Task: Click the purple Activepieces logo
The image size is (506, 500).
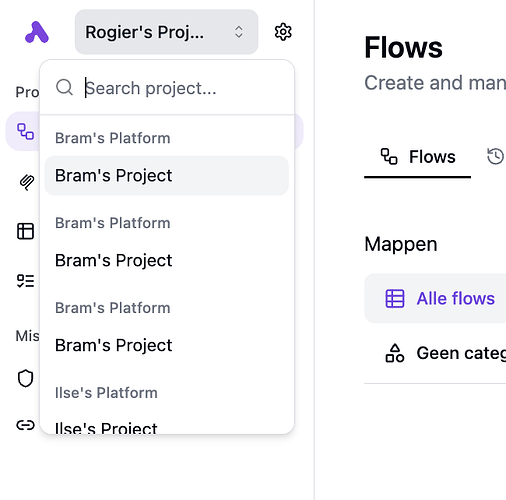Action: click(37, 32)
